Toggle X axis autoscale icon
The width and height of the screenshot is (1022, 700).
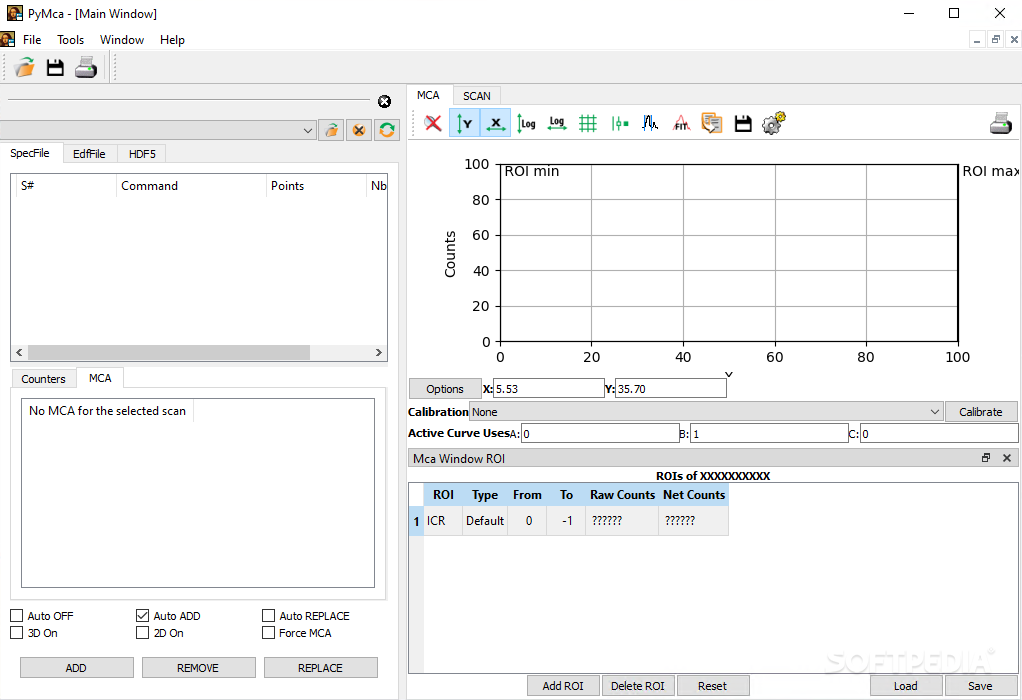tap(495, 123)
